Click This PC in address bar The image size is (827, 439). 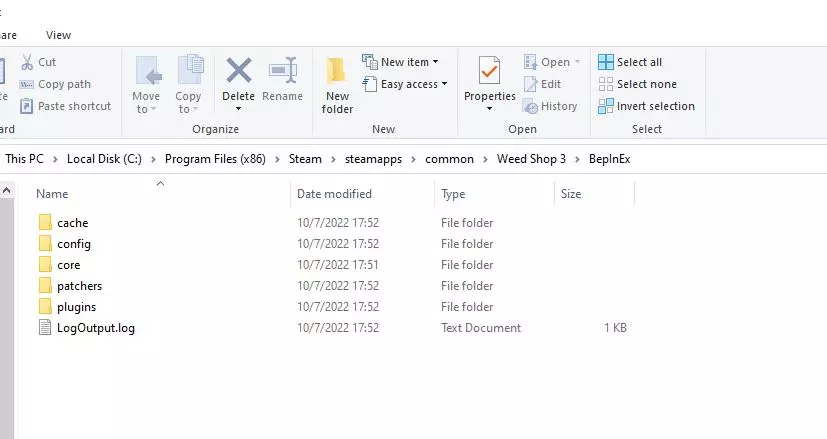pyautogui.click(x=24, y=159)
